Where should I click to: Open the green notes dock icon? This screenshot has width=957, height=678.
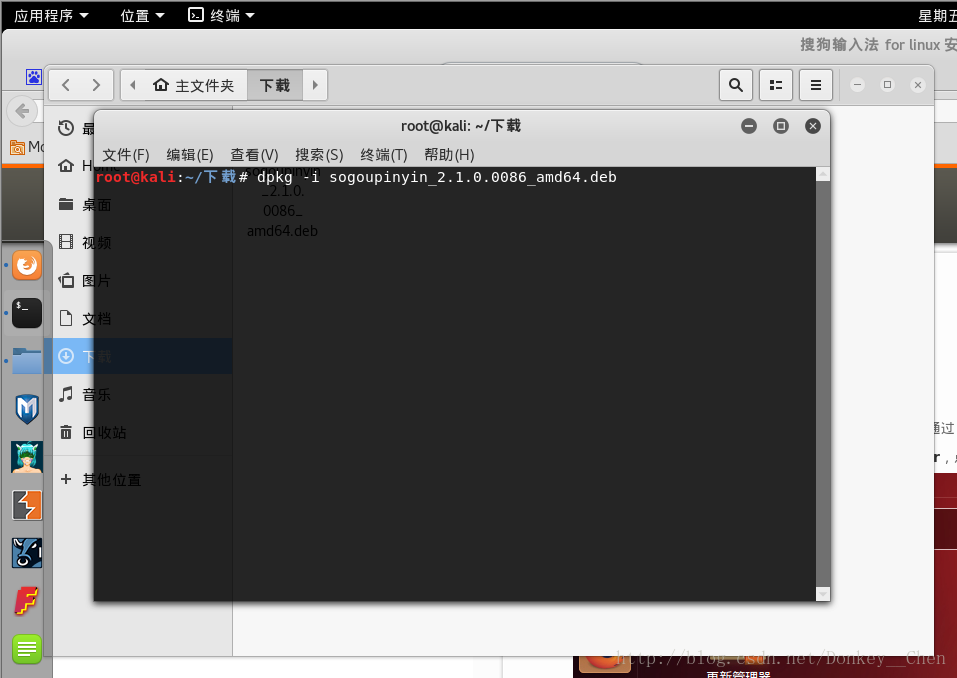pos(27,649)
